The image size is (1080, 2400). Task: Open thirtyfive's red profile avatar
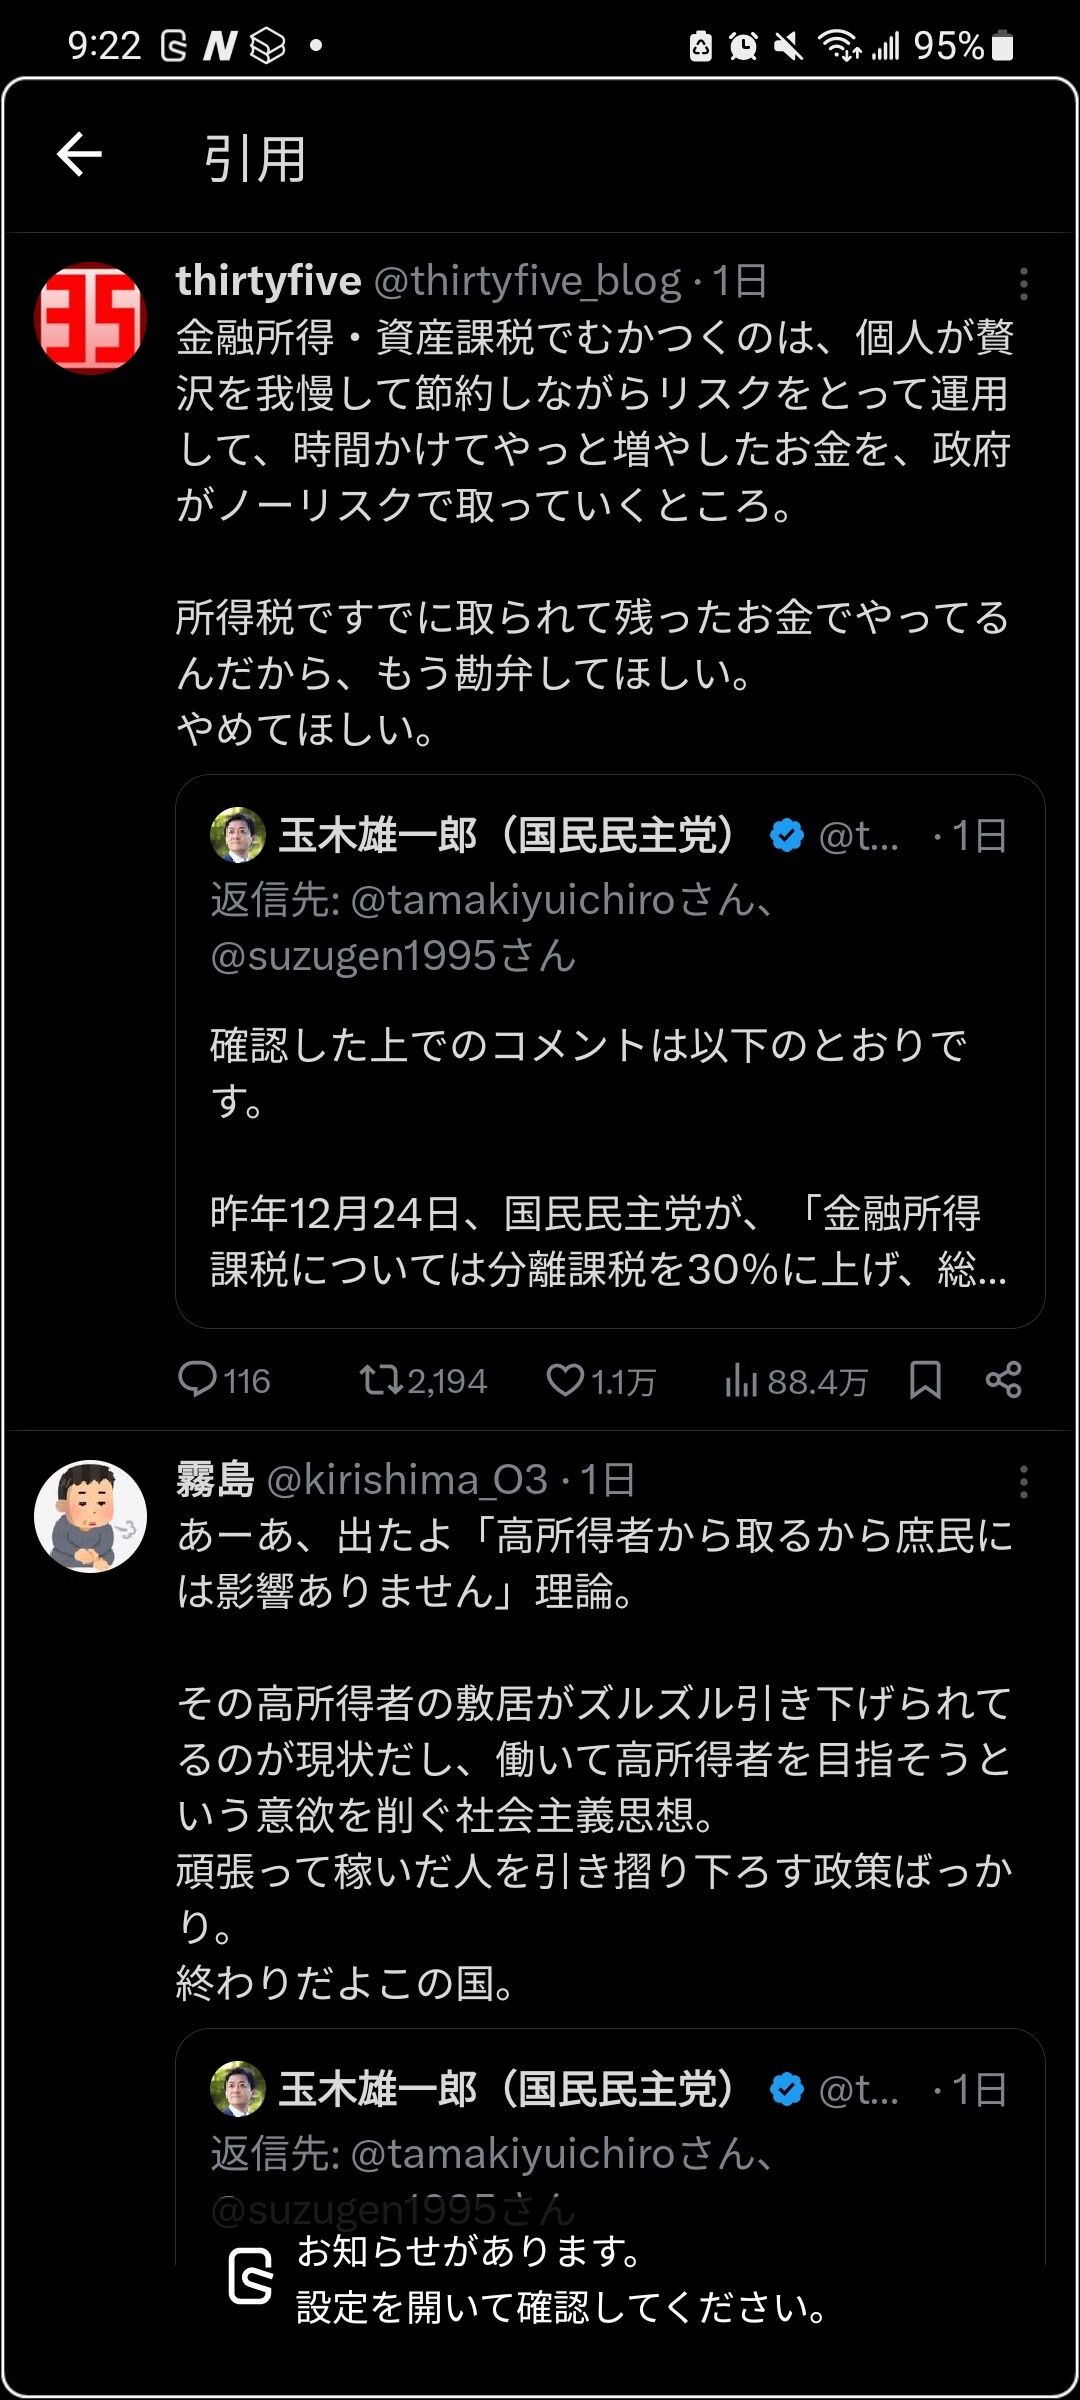pos(91,318)
